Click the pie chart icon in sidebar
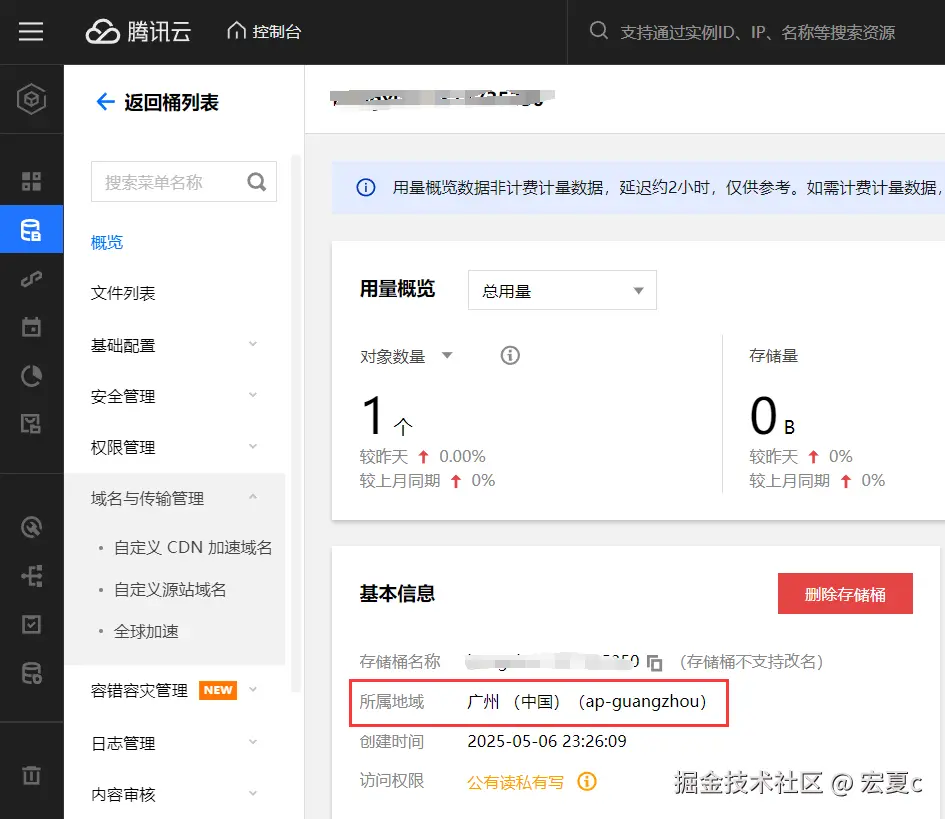This screenshot has width=945, height=819. coord(31,376)
